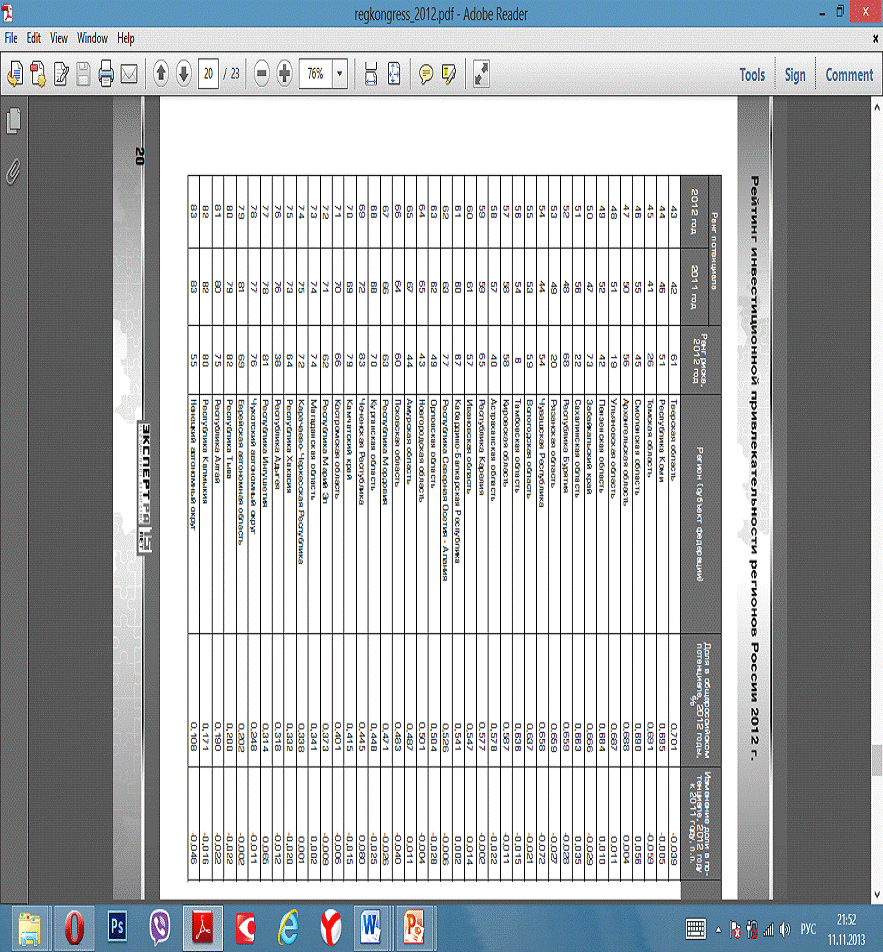Viewport: 883px width, 952px height.
Task: Open Yandex browser from the taskbar
Action: [331, 928]
